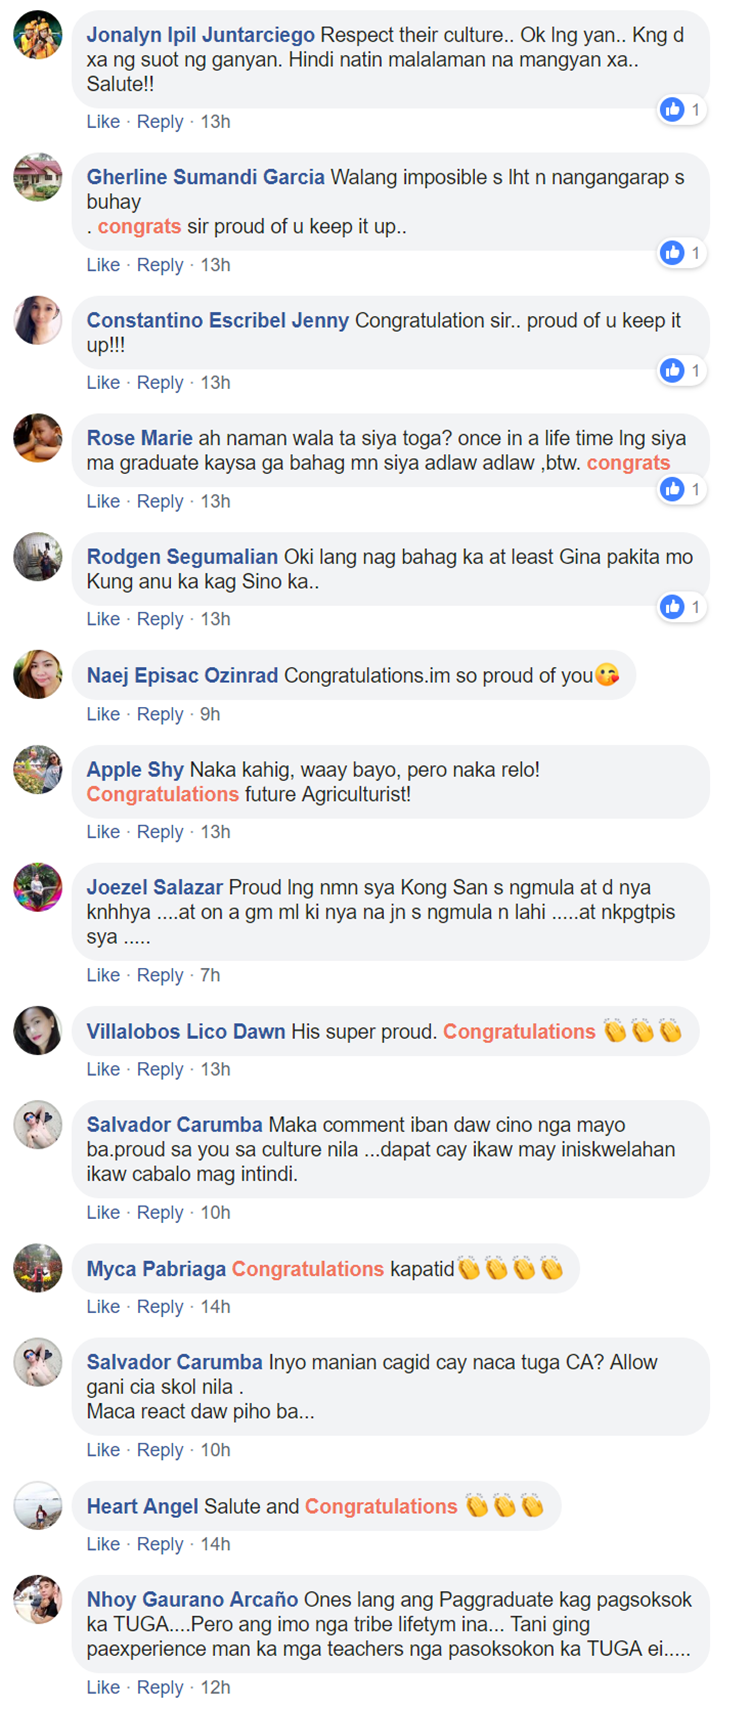Image resolution: width=750 pixels, height=1709 pixels.
Task: Open Gherline Sumandi Garcia's profile name
Action: (205, 177)
